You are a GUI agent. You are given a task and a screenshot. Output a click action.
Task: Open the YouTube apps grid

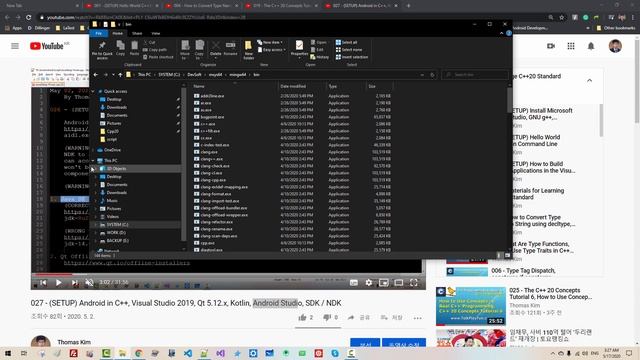pyautogui.click(x=571, y=46)
